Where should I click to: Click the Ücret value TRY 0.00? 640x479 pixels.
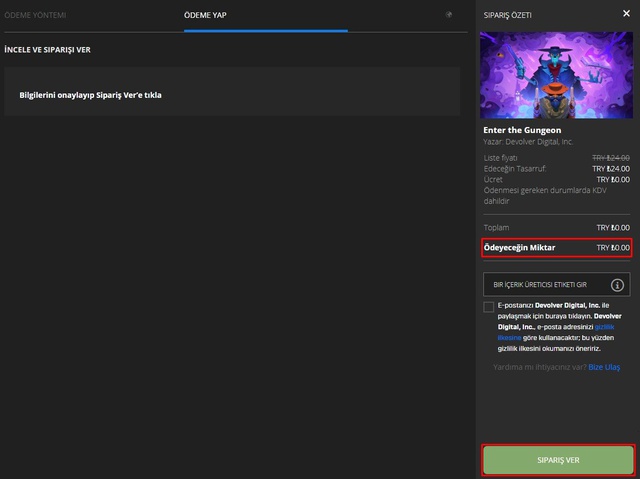(613, 180)
